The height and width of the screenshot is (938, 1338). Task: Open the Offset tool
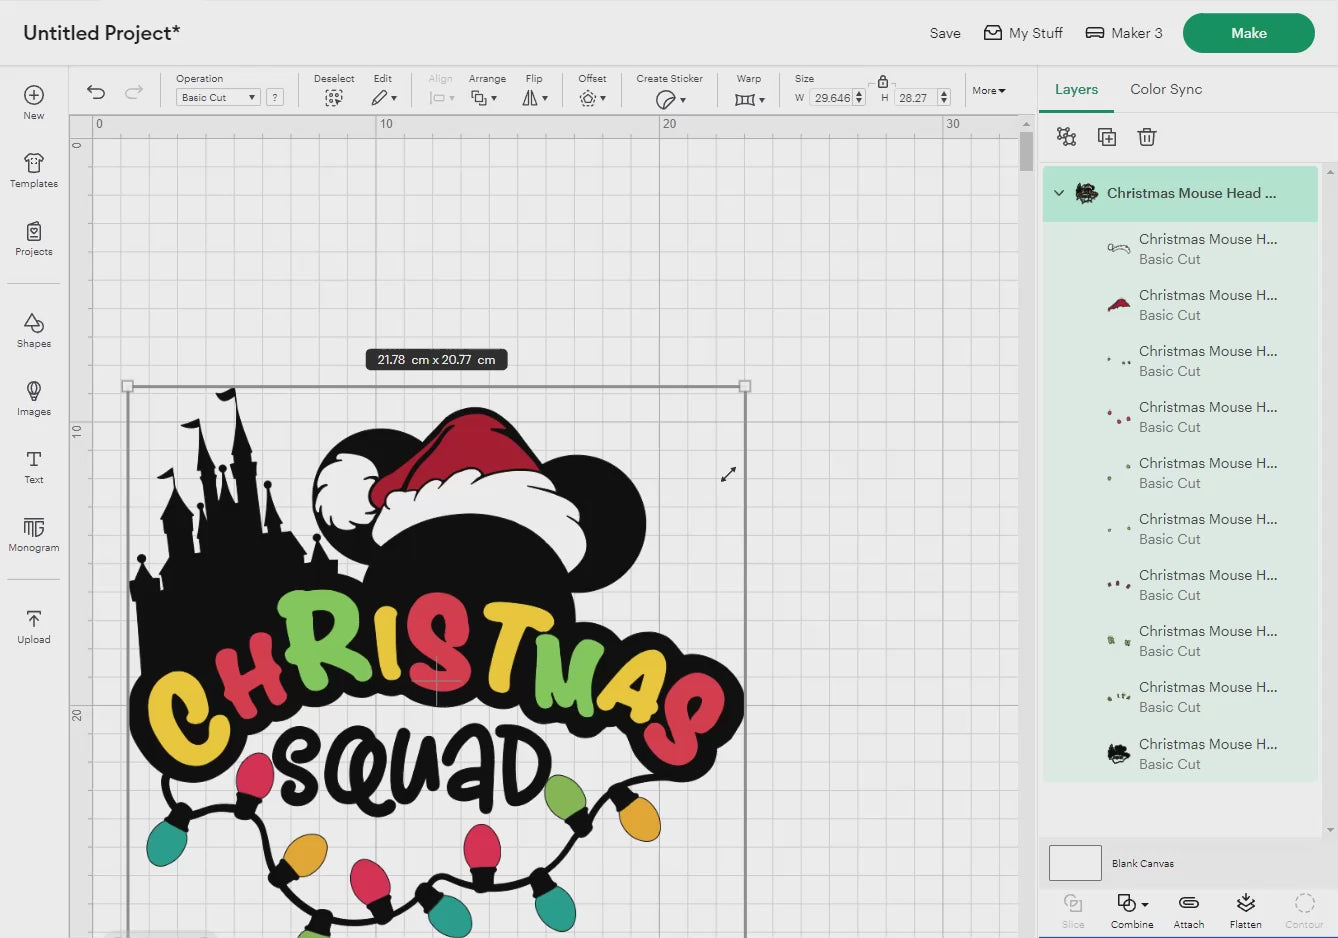click(x=592, y=98)
